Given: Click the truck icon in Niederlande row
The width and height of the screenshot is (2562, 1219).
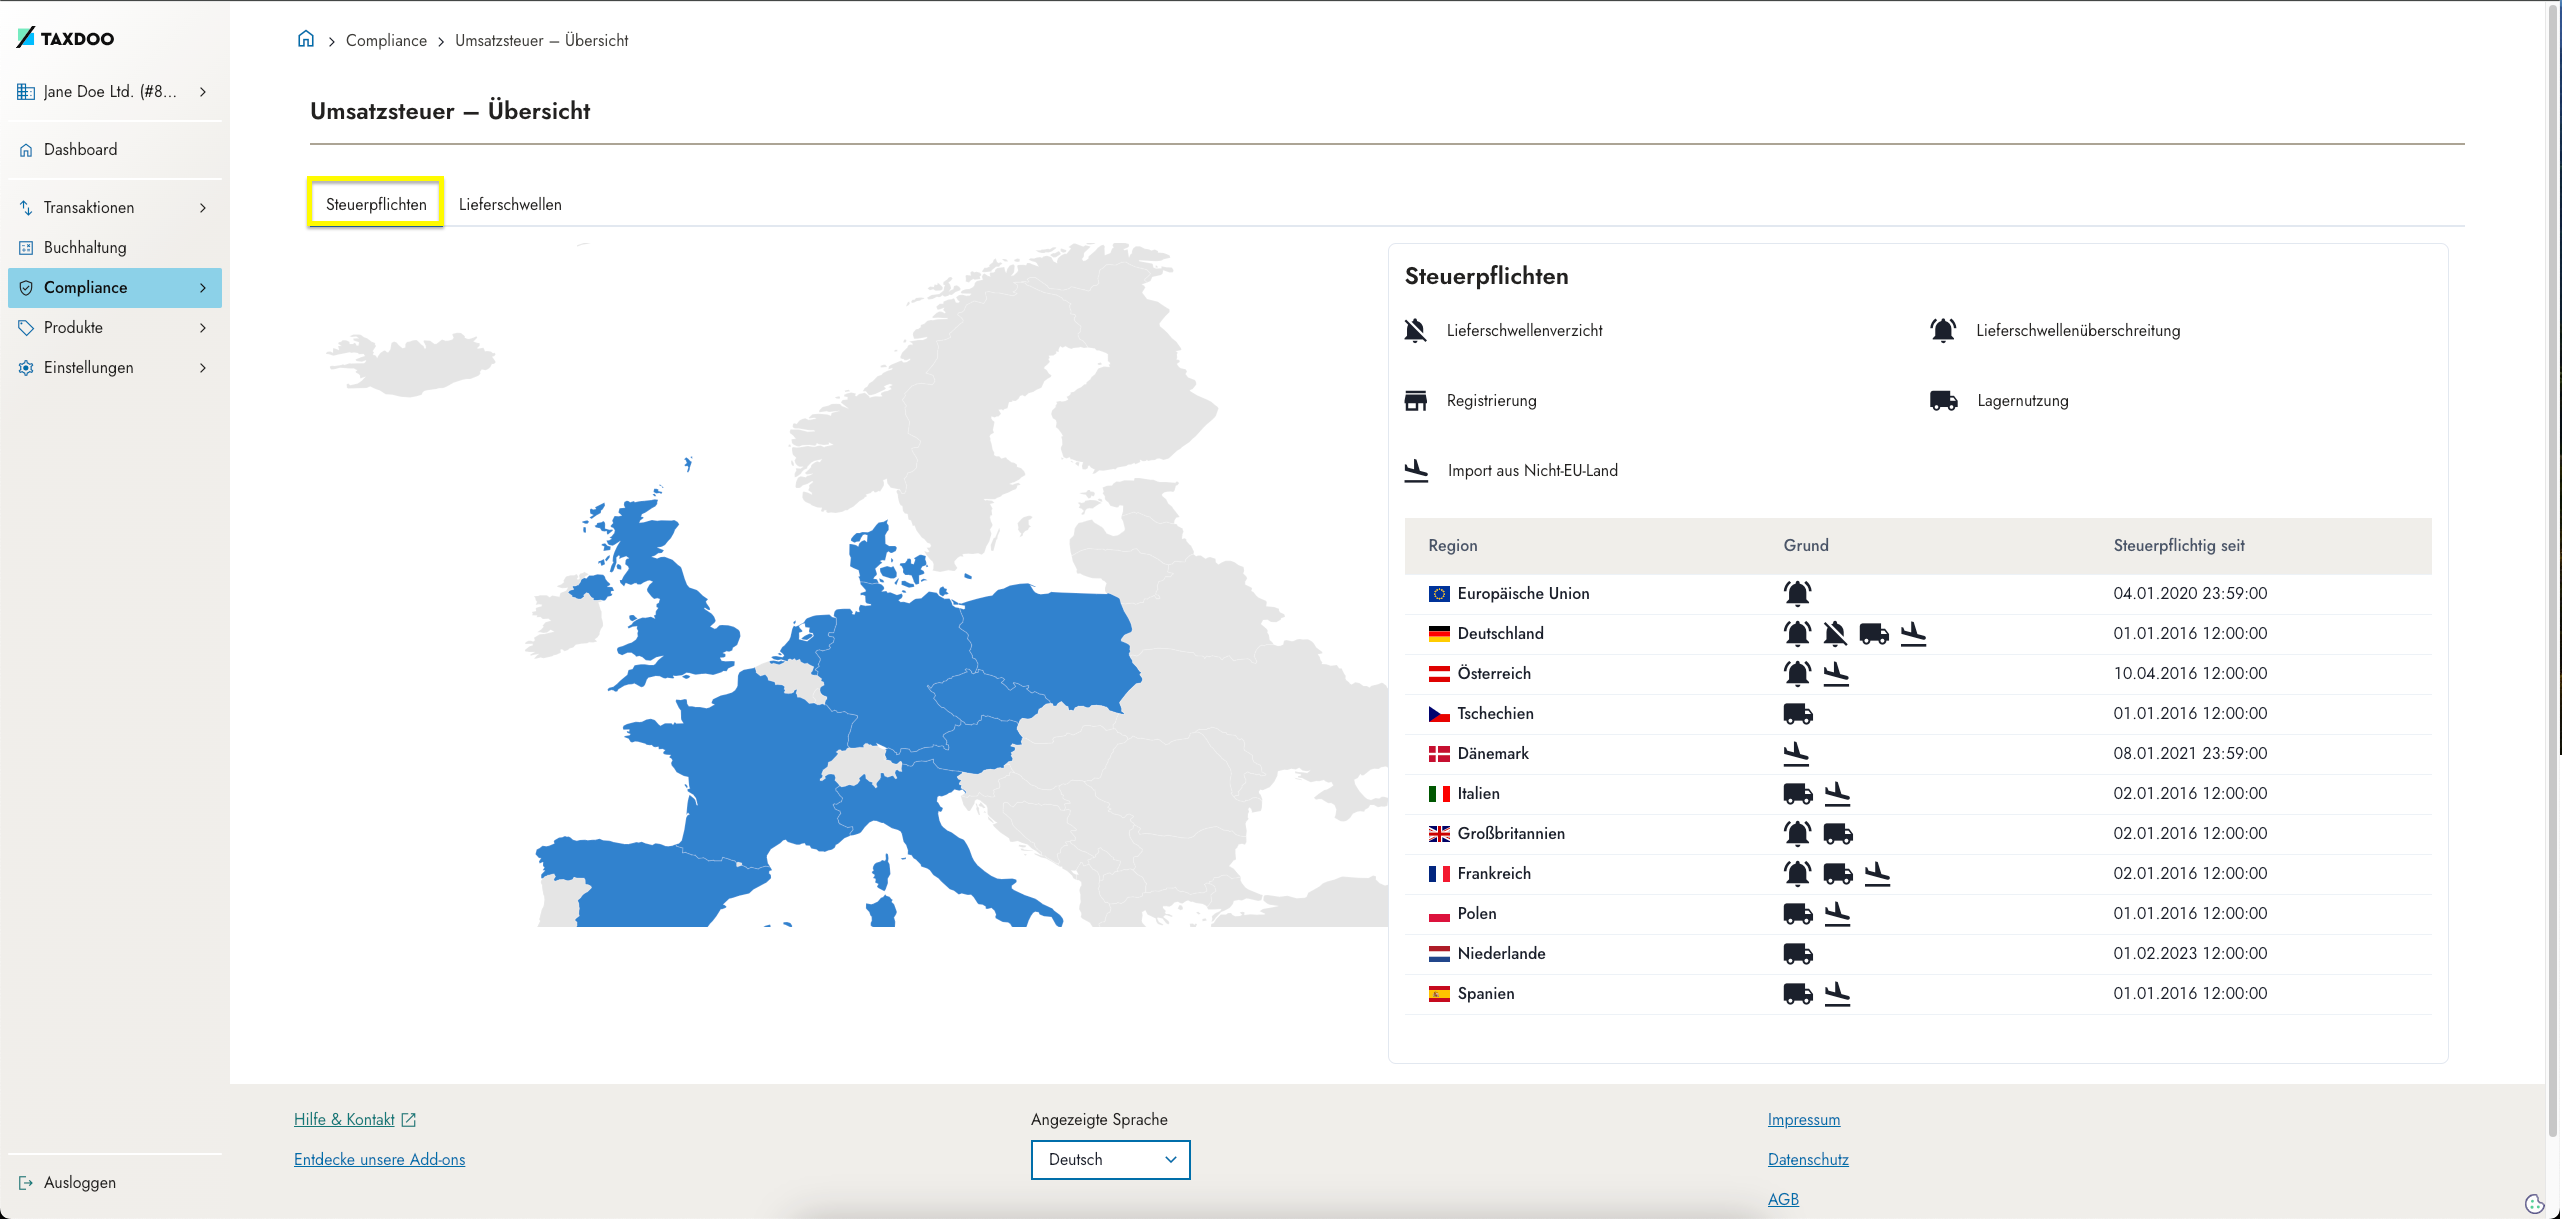Looking at the screenshot, I should (1798, 954).
